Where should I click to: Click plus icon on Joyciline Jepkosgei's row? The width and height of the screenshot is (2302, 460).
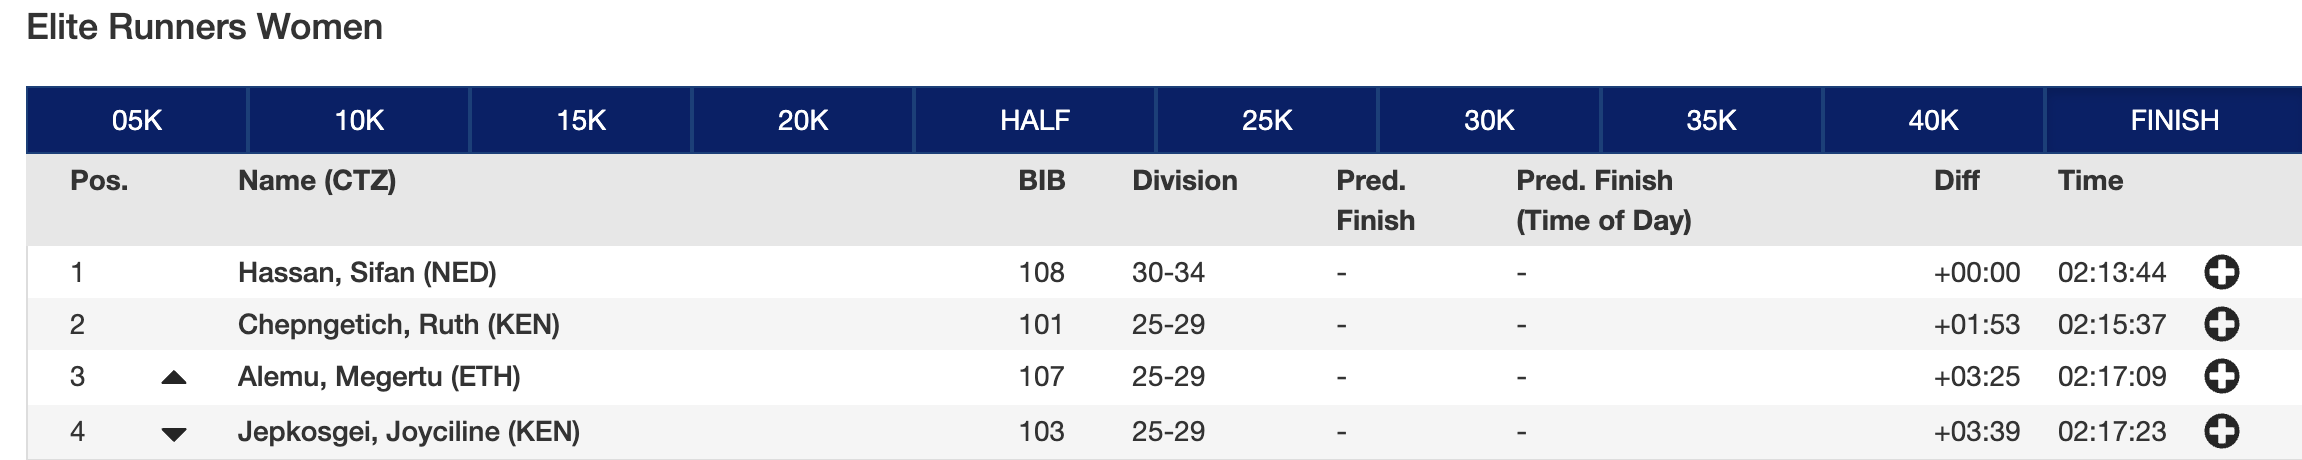point(2221,431)
